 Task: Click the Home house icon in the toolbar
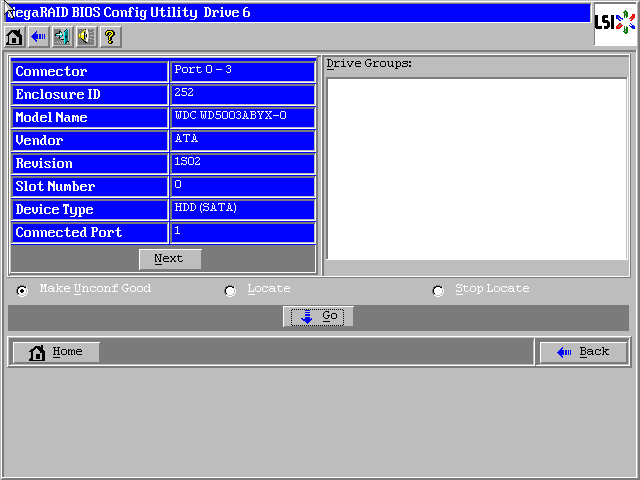pos(15,37)
